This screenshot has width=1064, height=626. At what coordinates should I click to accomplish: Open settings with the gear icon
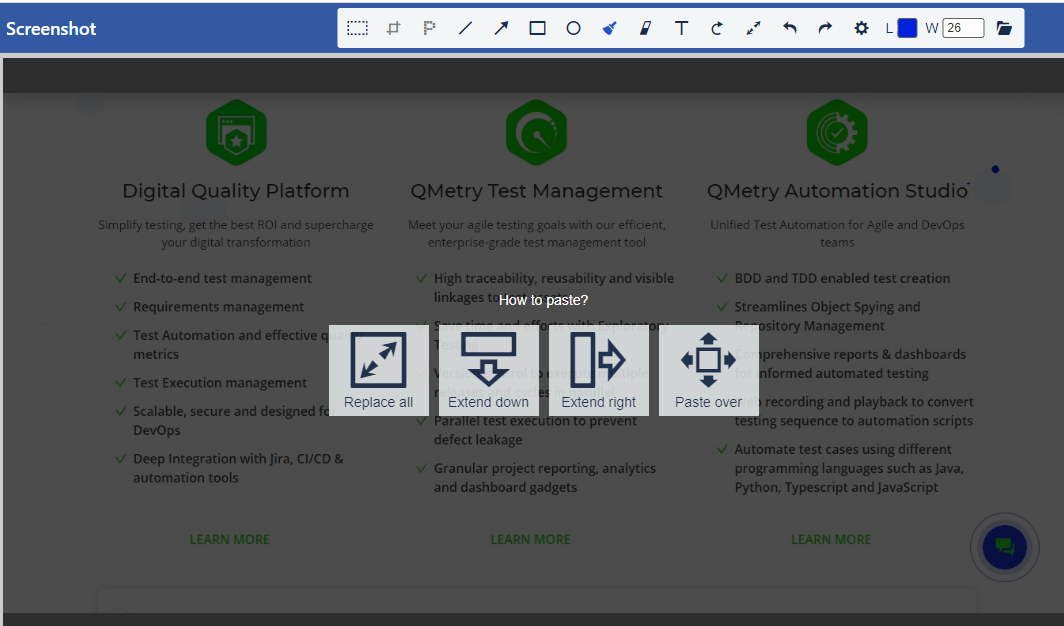[861, 28]
